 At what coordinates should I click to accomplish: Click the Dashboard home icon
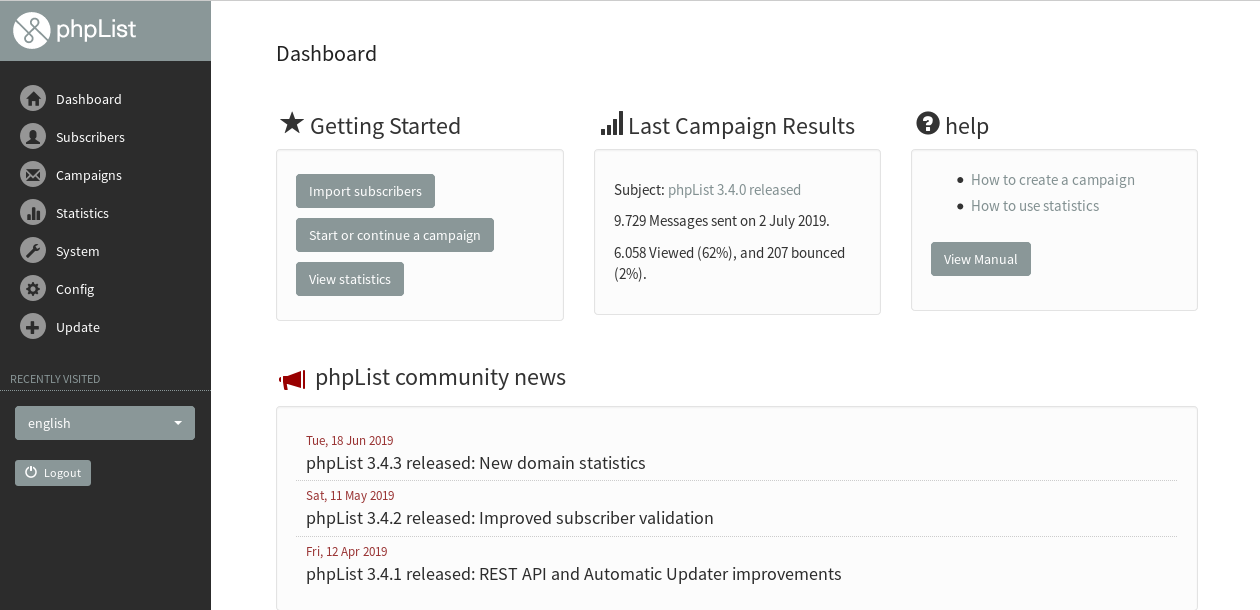(x=33, y=99)
